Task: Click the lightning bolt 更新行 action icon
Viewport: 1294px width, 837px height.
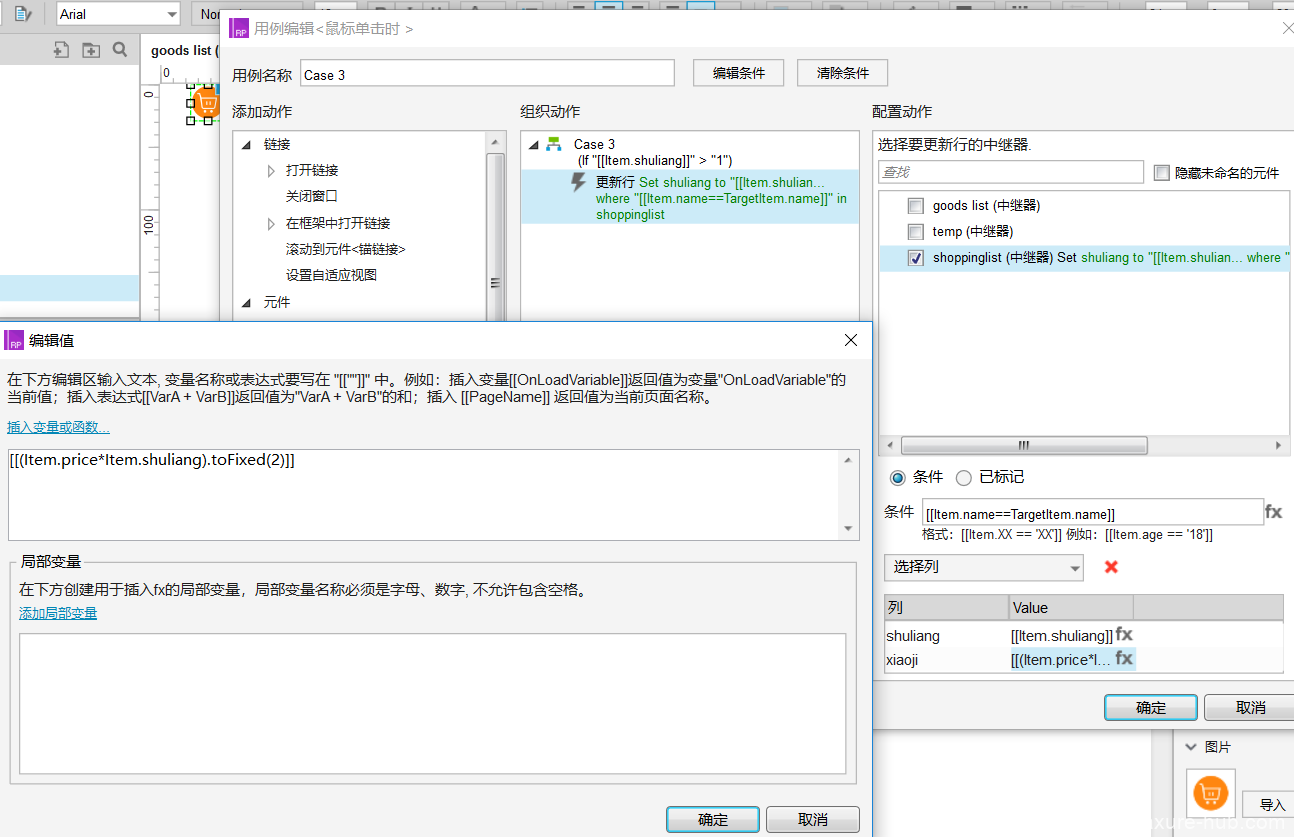Action: point(578,182)
